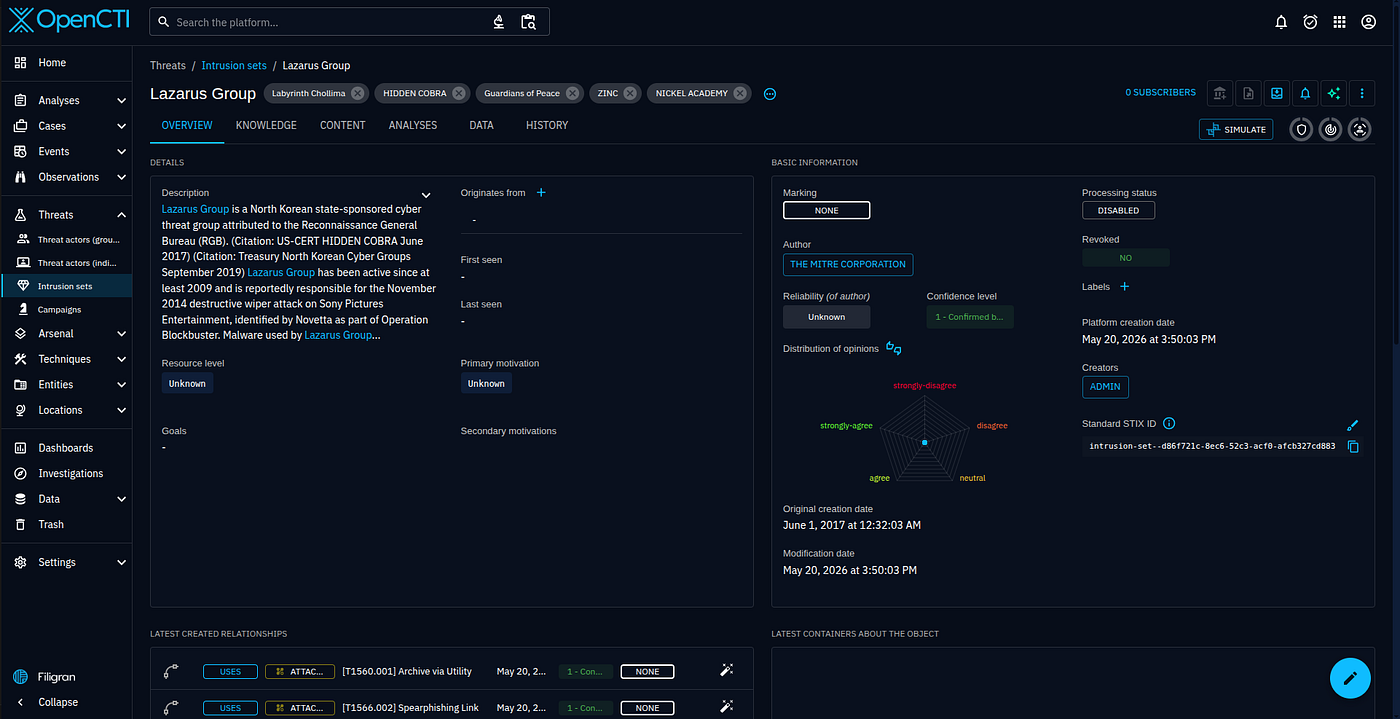Screen dimensions: 1400x719
Task: Open THE MITRE CORPORATION author chip
Action: [x=848, y=264]
